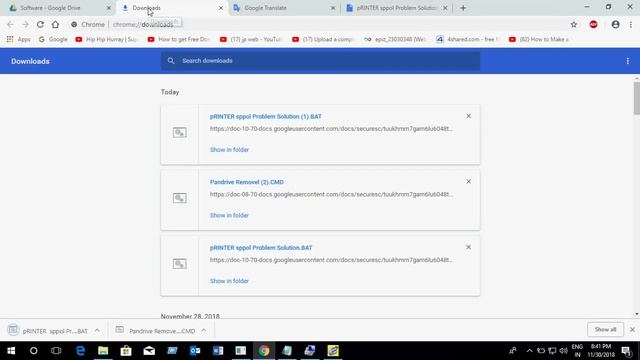Select Google Chrome on the taskbar
The image size is (640, 360).
[264, 351]
